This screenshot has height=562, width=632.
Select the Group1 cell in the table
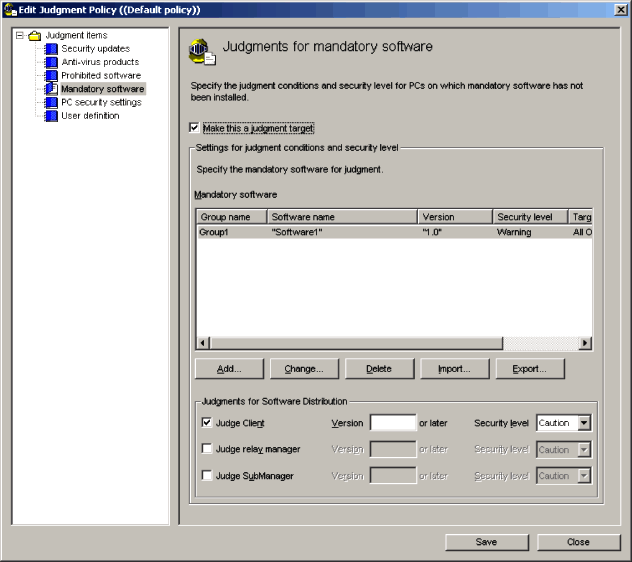click(214, 232)
